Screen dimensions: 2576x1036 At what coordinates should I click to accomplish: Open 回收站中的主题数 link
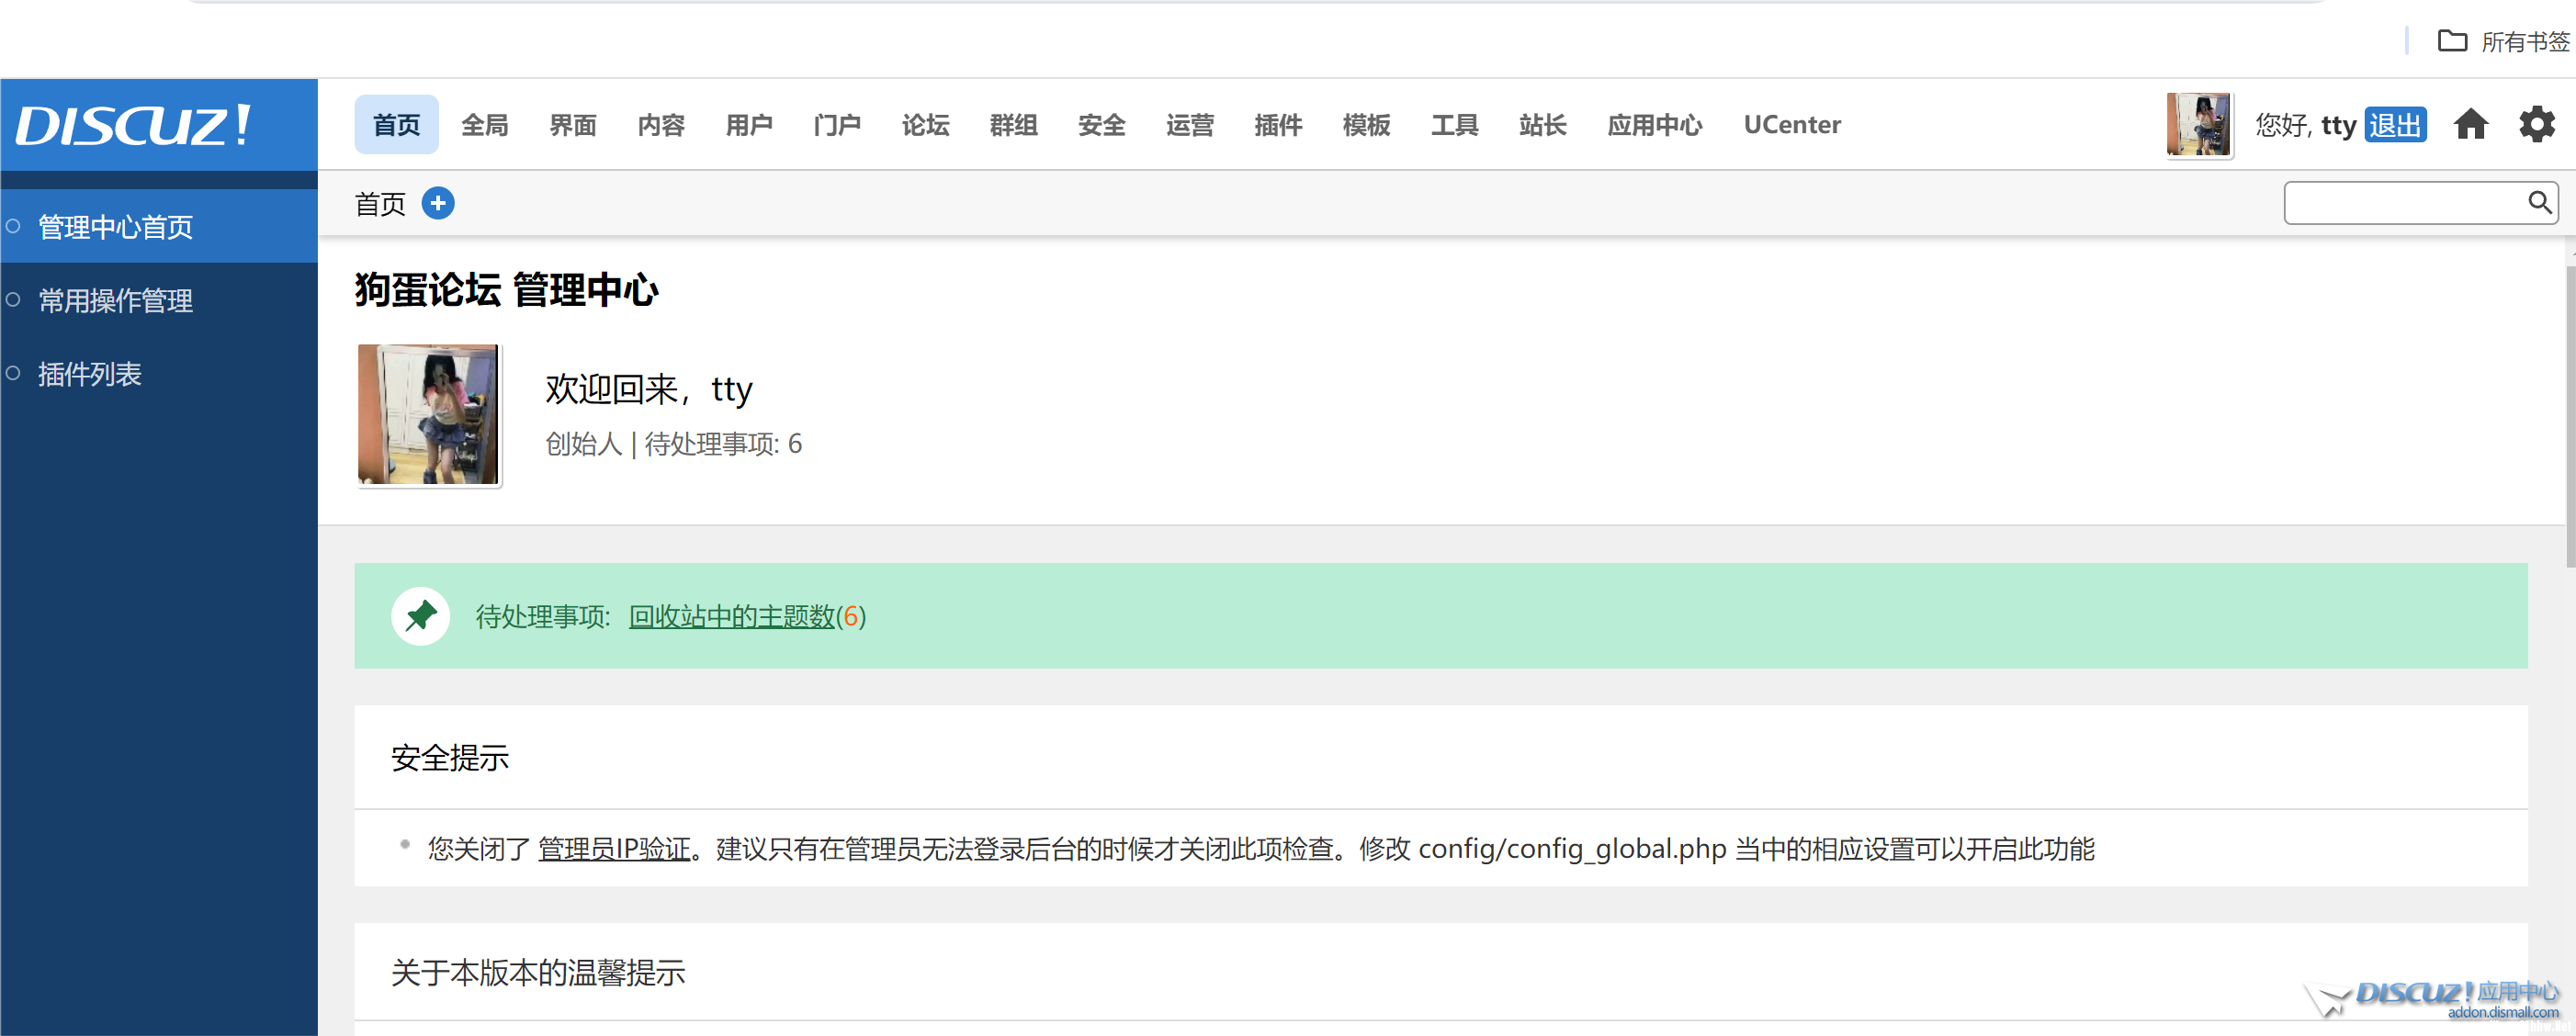coord(731,616)
